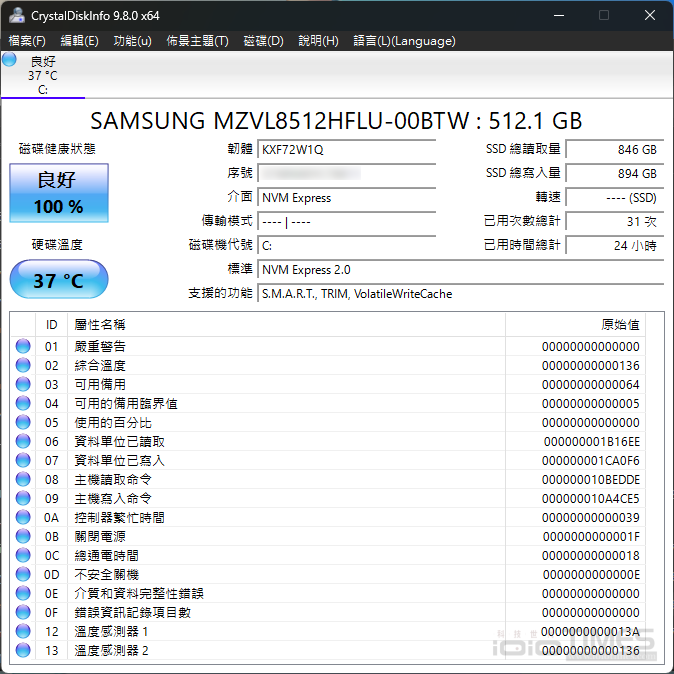Click the rotation rate value ---- (SSD)
Viewport: 674px width, 674px height.
tap(615, 198)
